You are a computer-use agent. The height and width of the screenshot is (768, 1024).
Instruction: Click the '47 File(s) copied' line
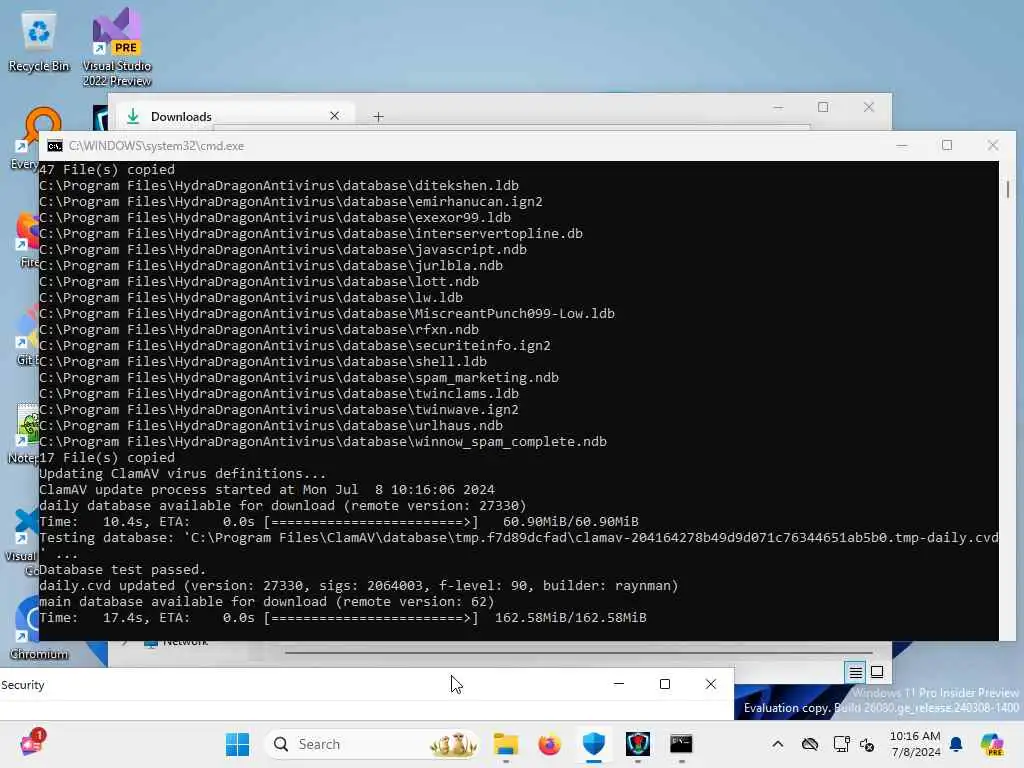tap(106, 169)
